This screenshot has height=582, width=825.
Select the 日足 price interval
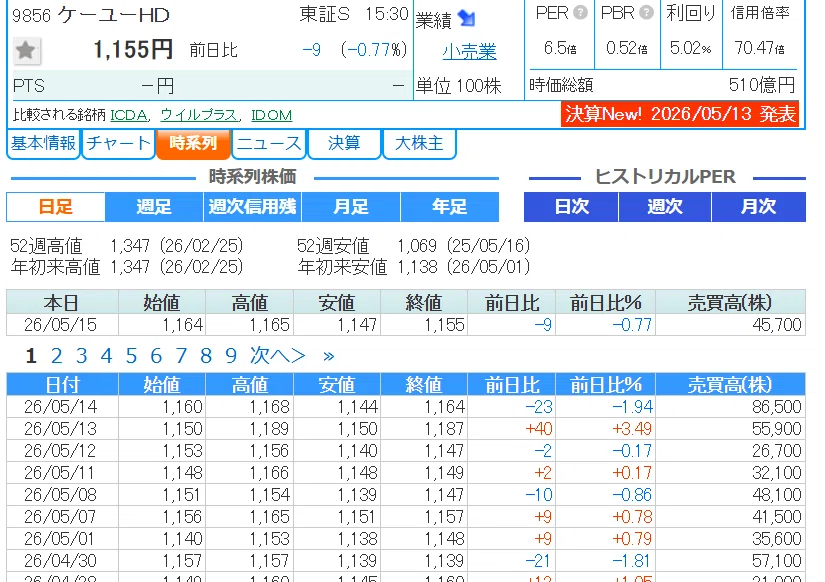(x=56, y=207)
